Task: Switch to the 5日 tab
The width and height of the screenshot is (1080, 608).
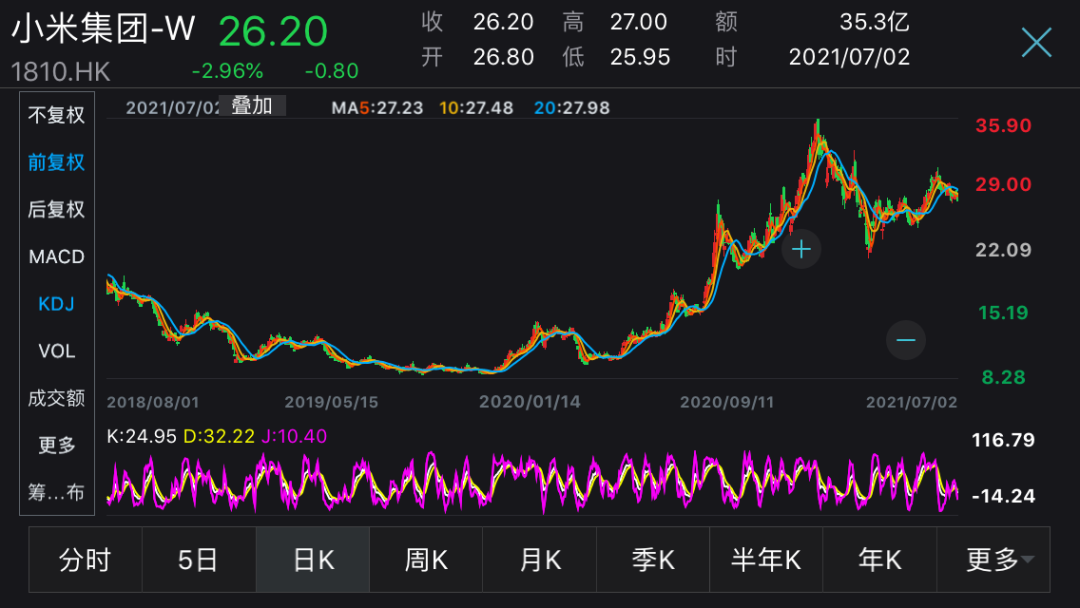Action: [199, 560]
